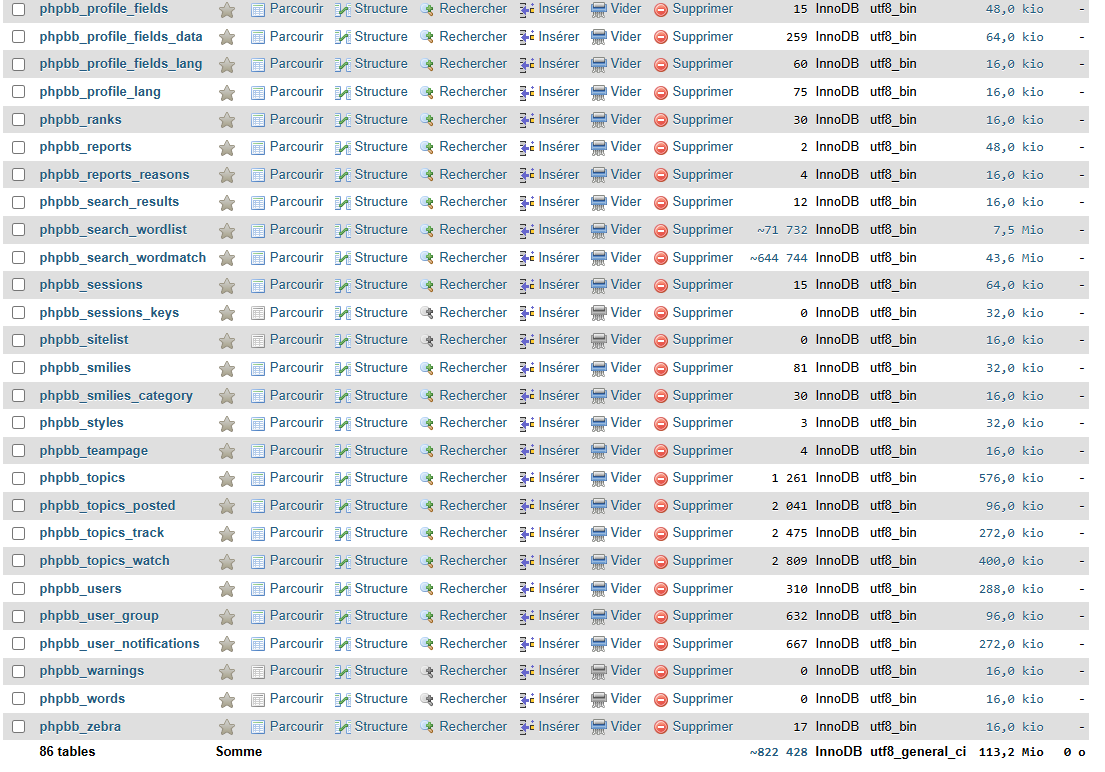Click Browse icon for phpbb_profile_fields_data

[258, 37]
